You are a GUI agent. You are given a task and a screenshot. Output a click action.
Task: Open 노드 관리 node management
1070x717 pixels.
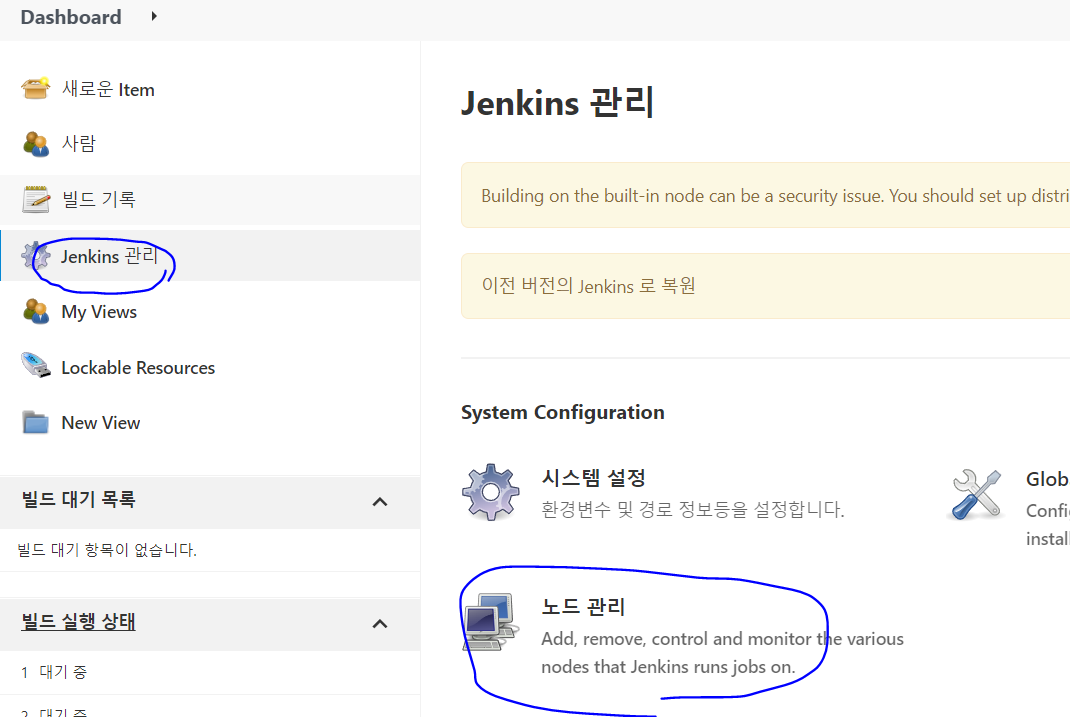click(583, 606)
